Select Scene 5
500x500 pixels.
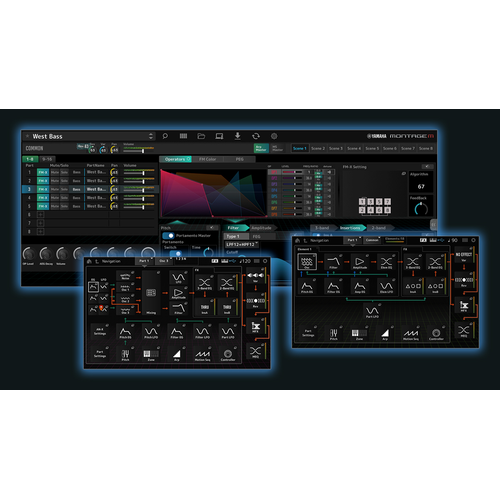(372, 148)
